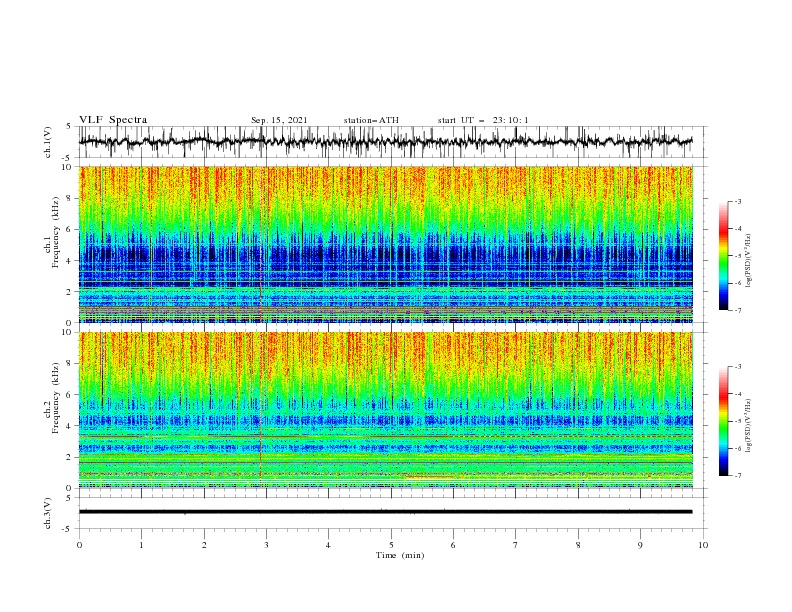
Task: Click time axis tick label "9"
Action: [640, 545]
